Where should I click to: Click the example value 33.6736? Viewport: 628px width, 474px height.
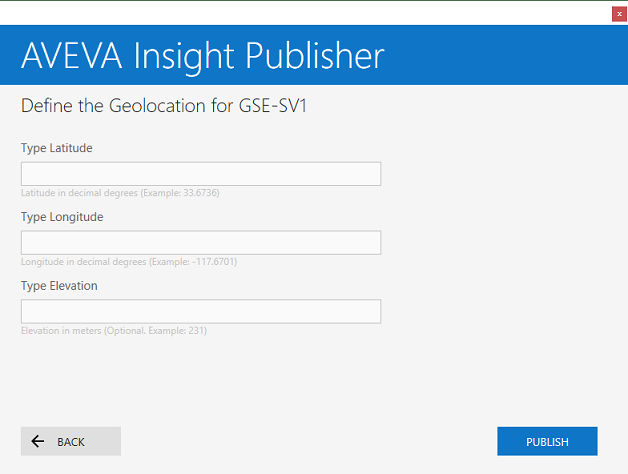coord(201,193)
